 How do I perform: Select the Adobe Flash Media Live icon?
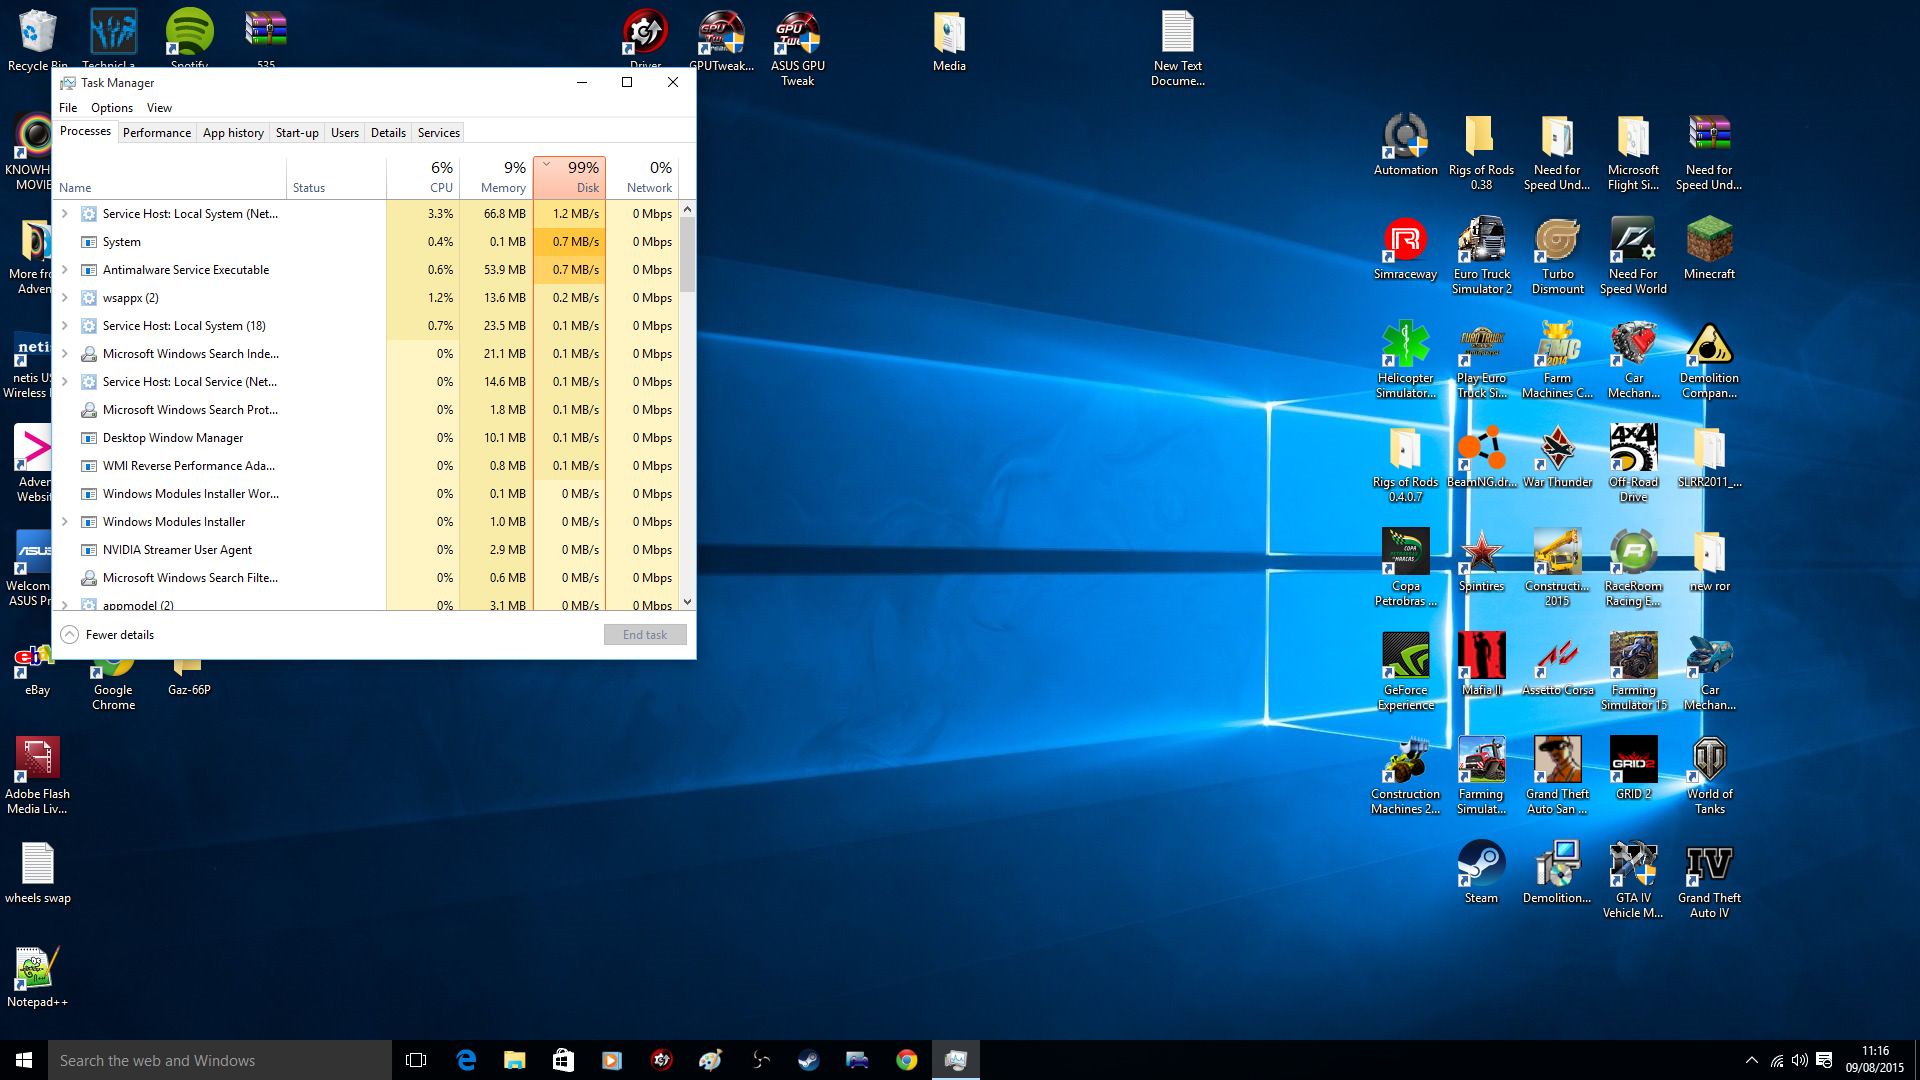click(37, 776)
